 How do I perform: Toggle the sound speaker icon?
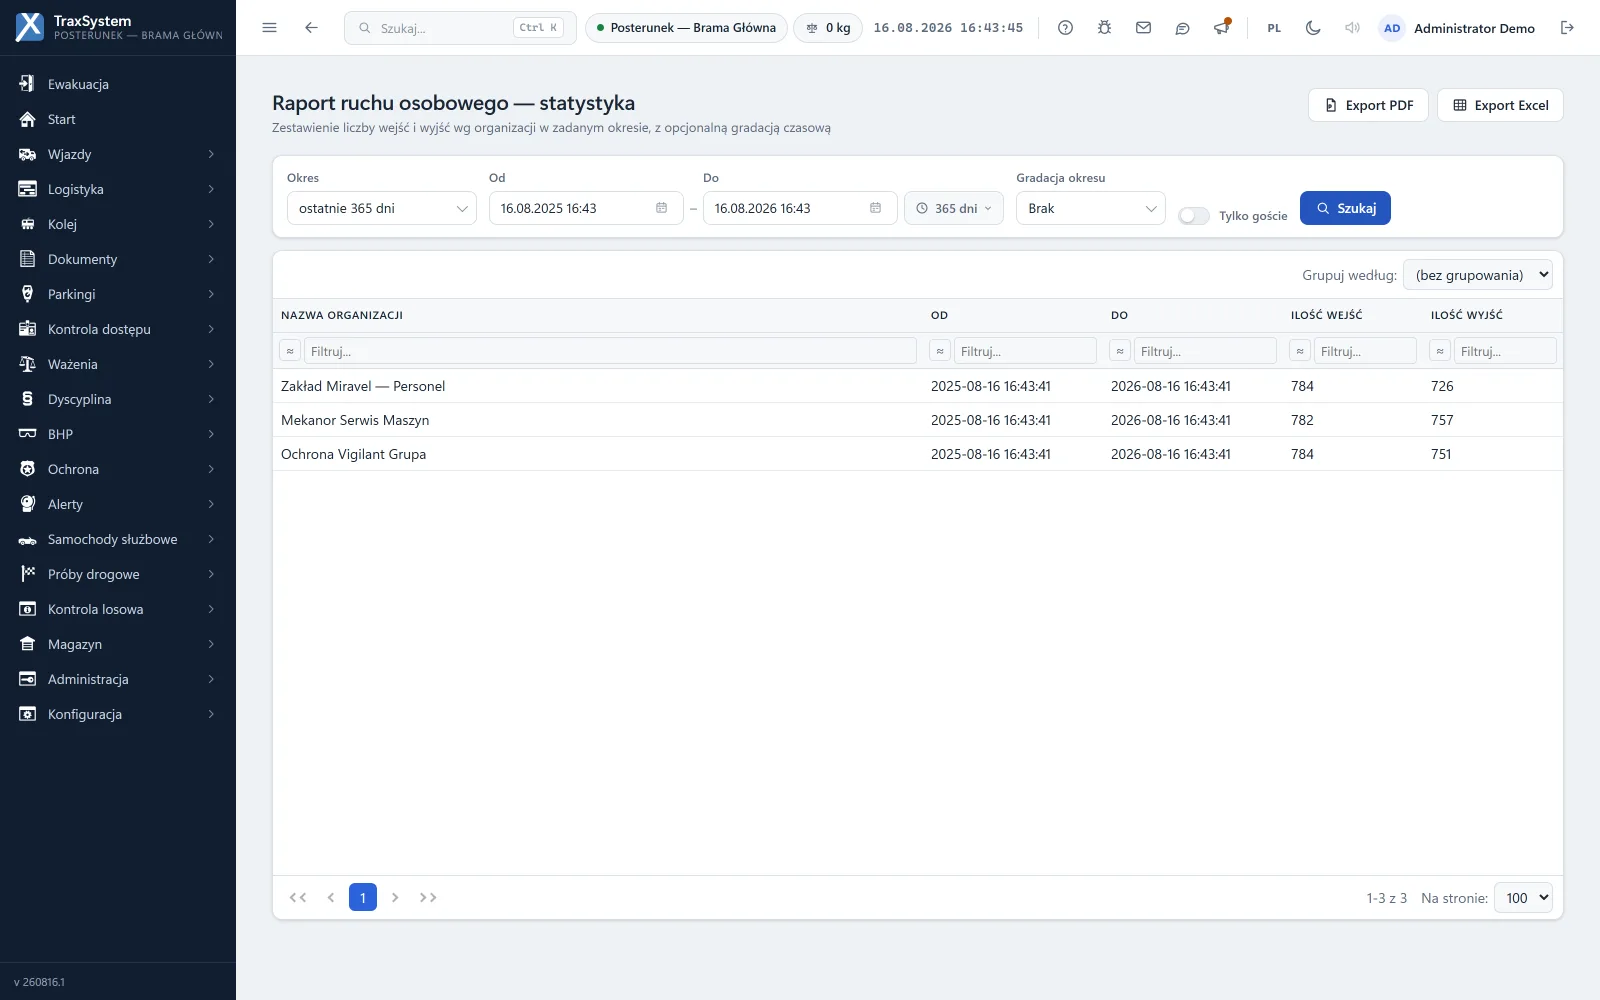1352,28
